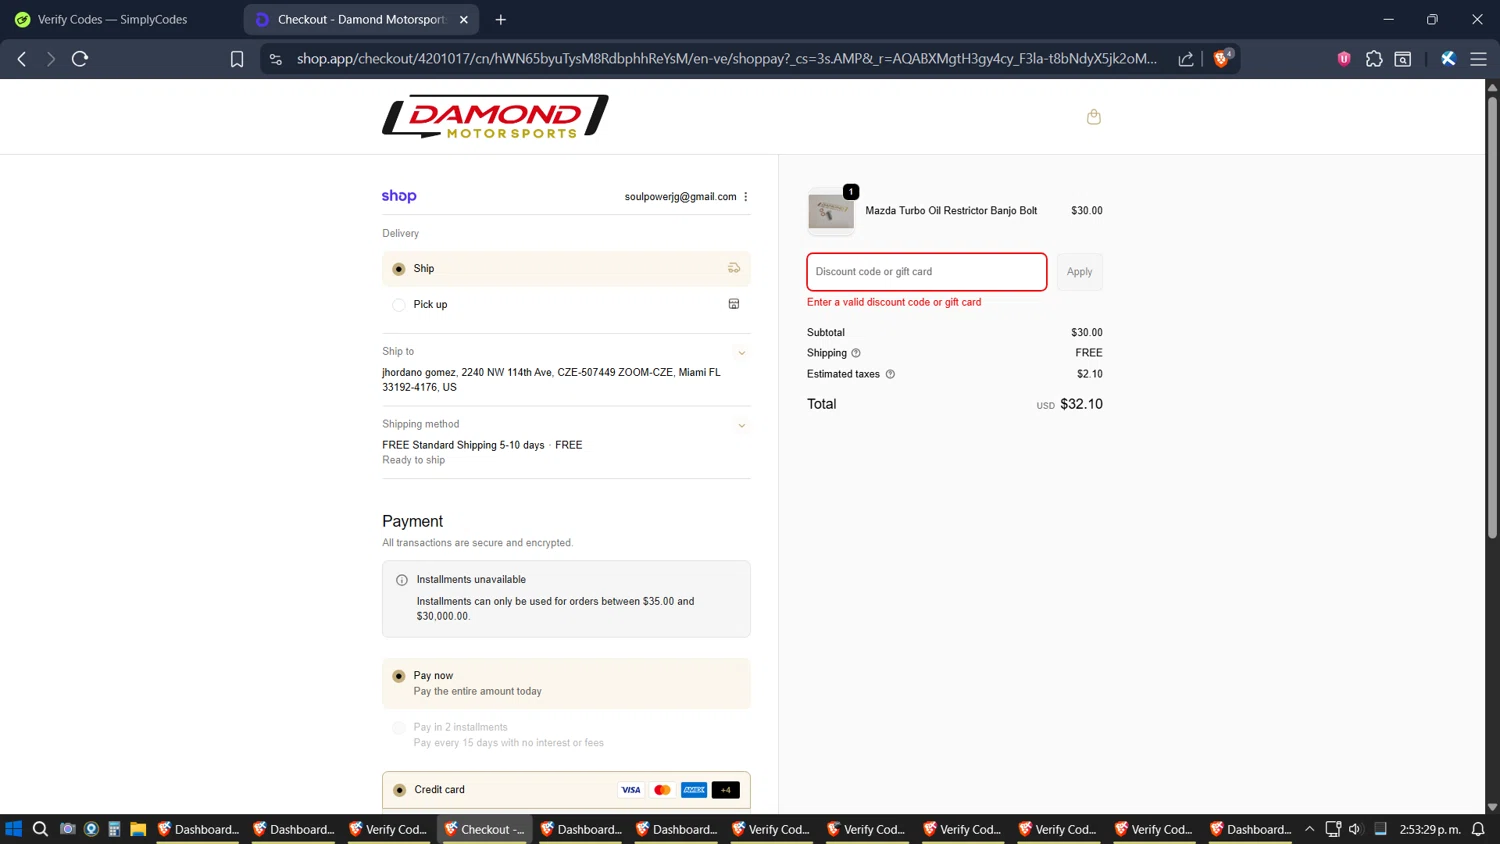Go back to the previous page

coord(22,59)
